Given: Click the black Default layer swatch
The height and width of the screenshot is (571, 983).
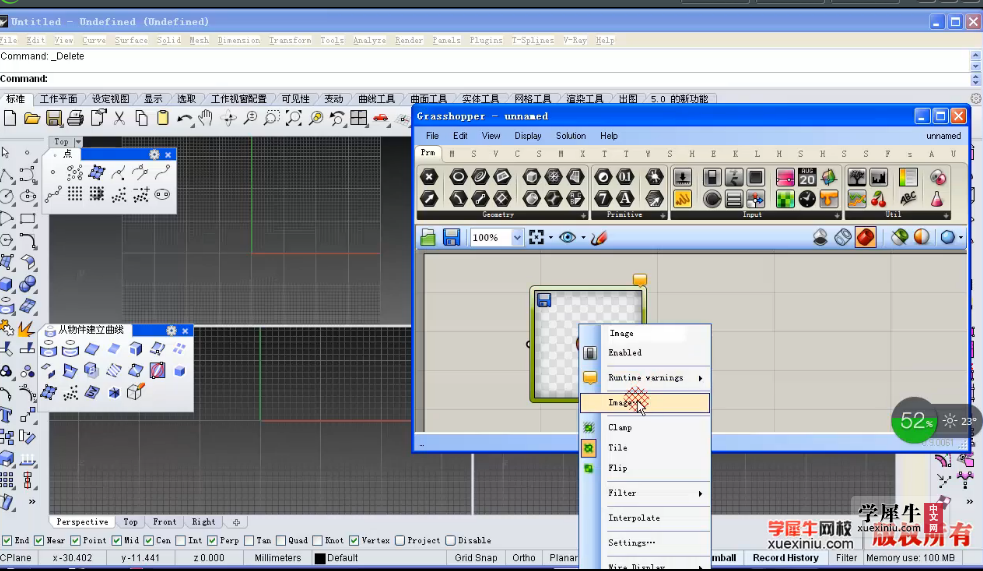Looking at the screenshot, I should point(320,558).
